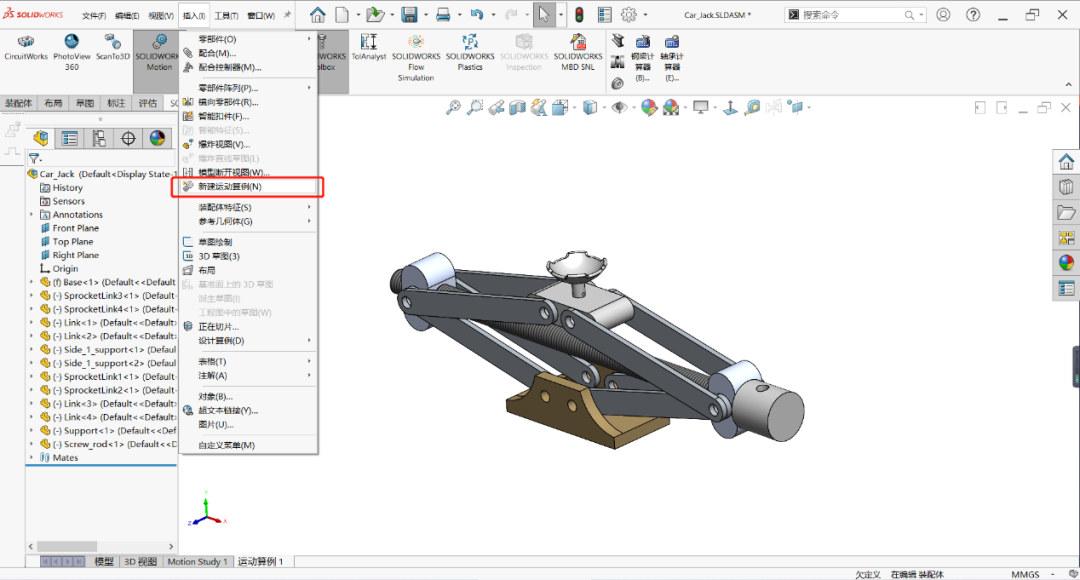
Task: Switch to the 评估 ribbon tab
Action: pos(147,103)
